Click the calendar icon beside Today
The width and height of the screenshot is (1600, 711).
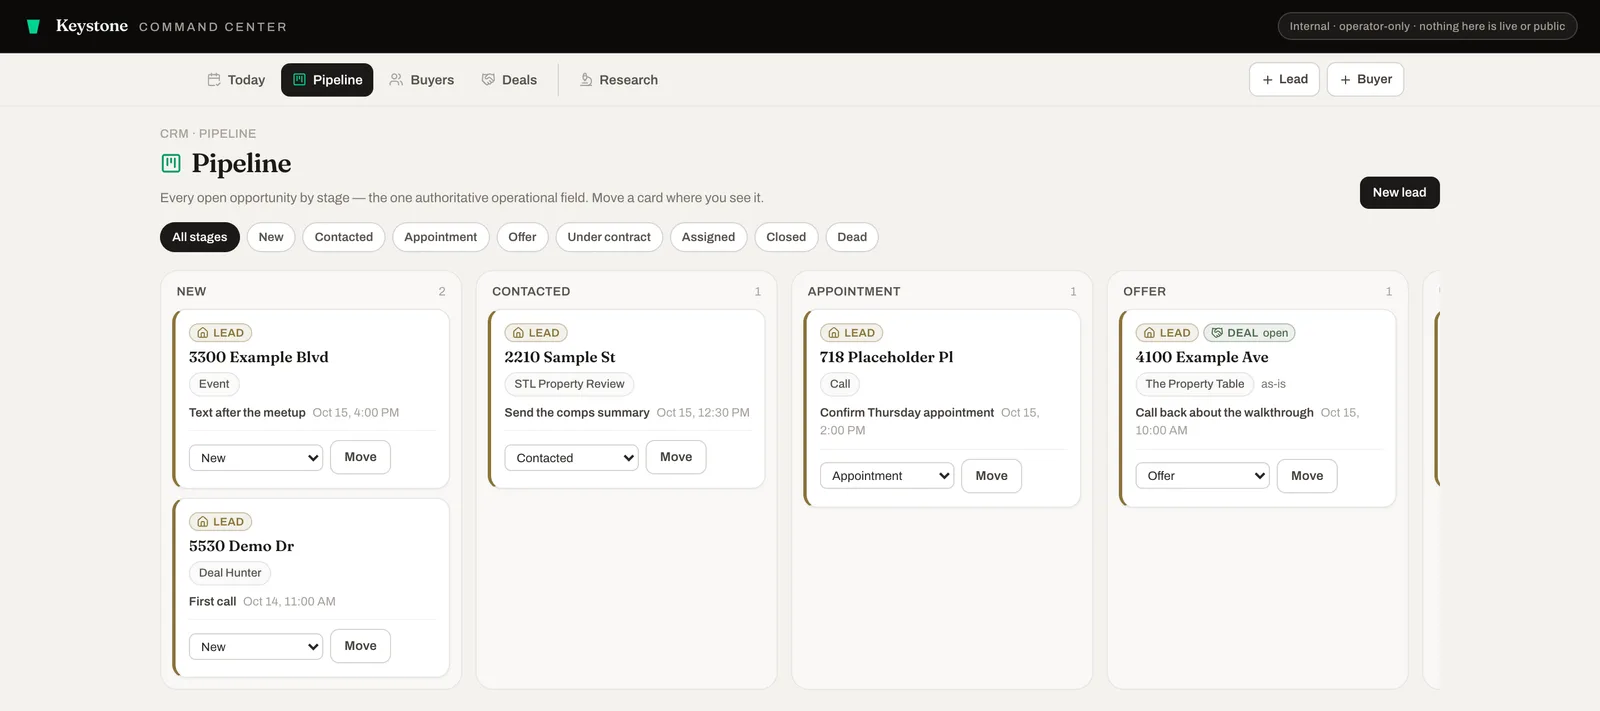(214, 80)
